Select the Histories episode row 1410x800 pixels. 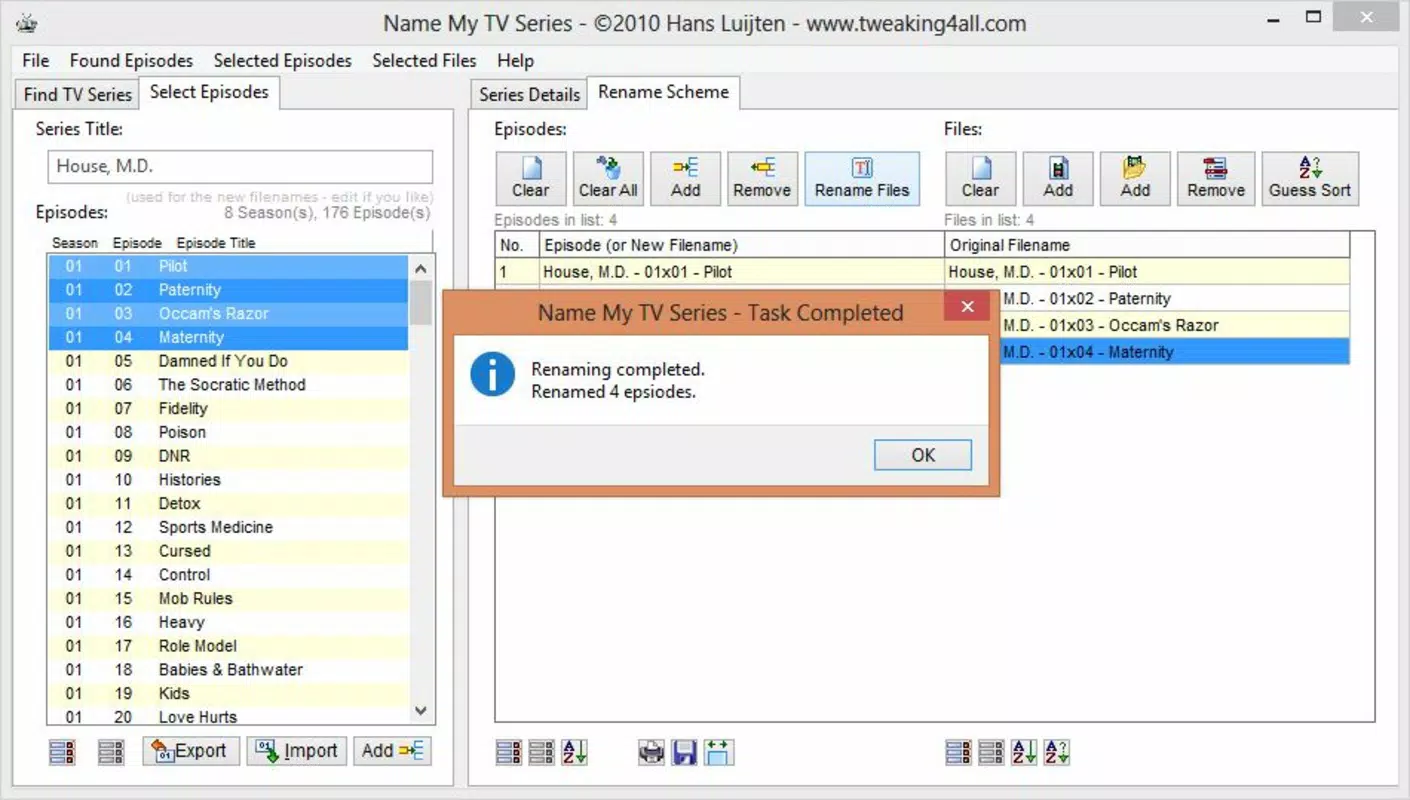pos(228,480)
